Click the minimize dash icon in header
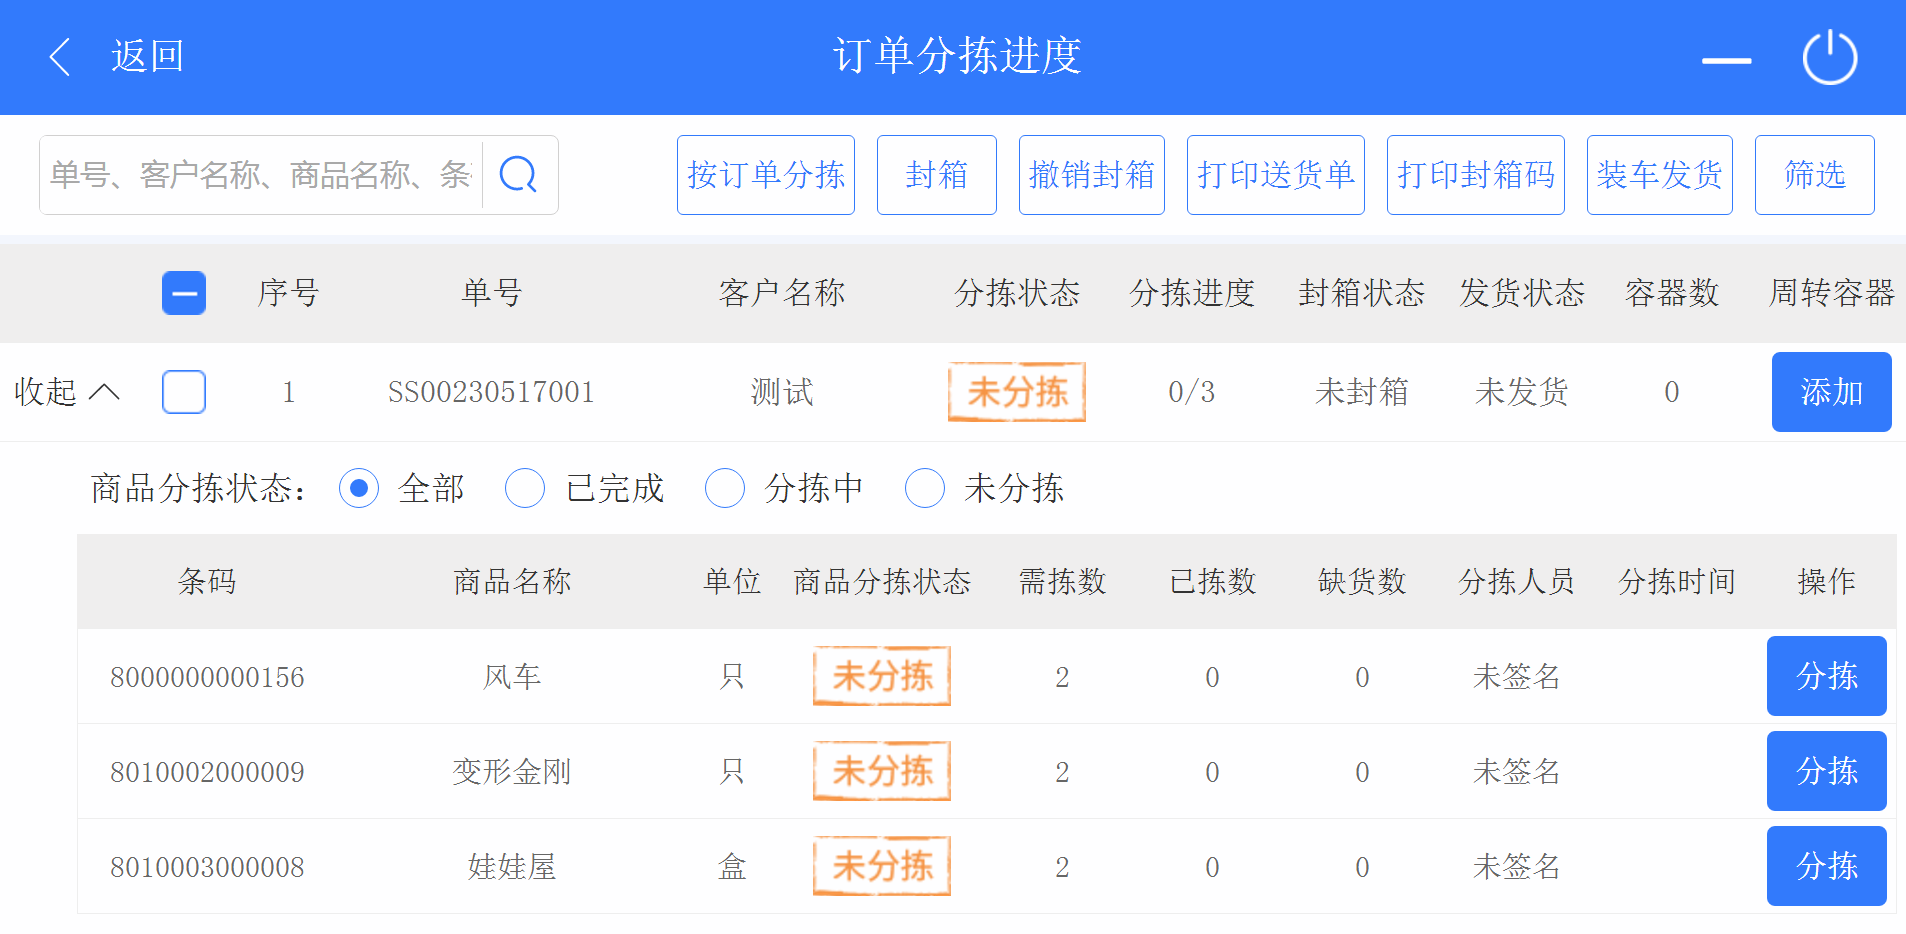Viewport: 1906px width, 934px height. tap(1726, 60)
